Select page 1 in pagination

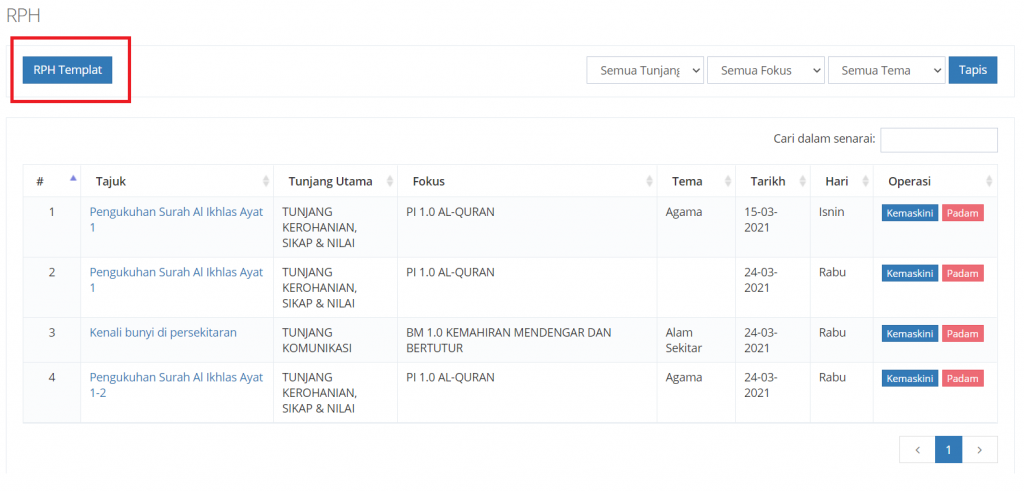[x=948, y=451]
